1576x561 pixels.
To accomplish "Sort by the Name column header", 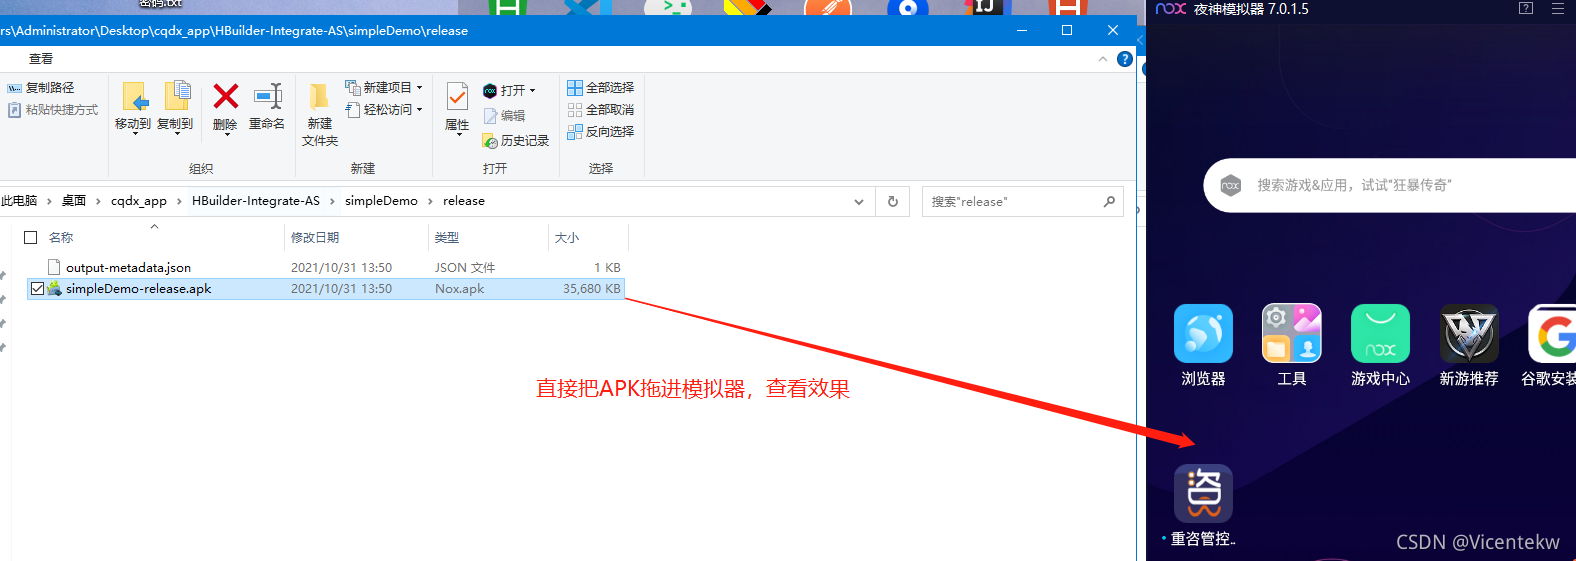I will pyautogui.click(x=61, y=238).
